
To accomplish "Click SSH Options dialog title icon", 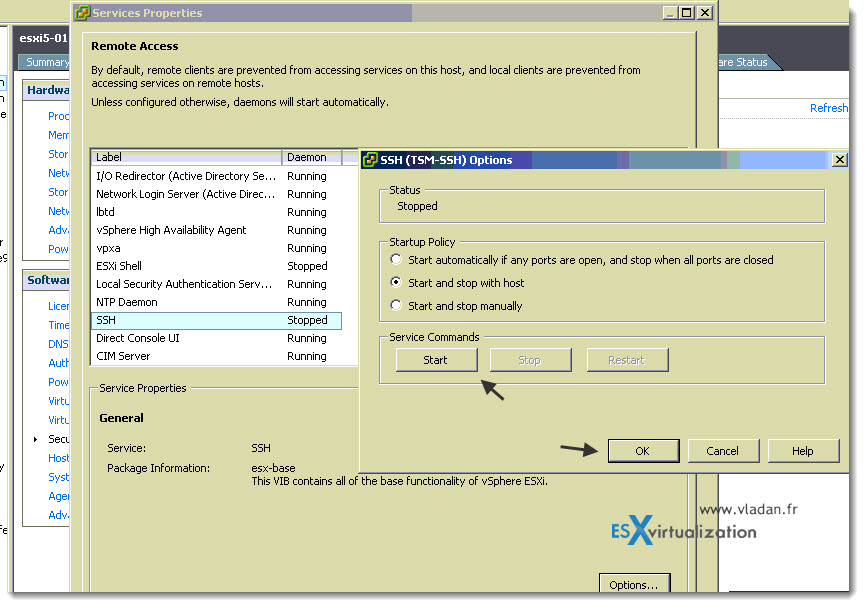I will pyautogui.click(x=370, y=160).
